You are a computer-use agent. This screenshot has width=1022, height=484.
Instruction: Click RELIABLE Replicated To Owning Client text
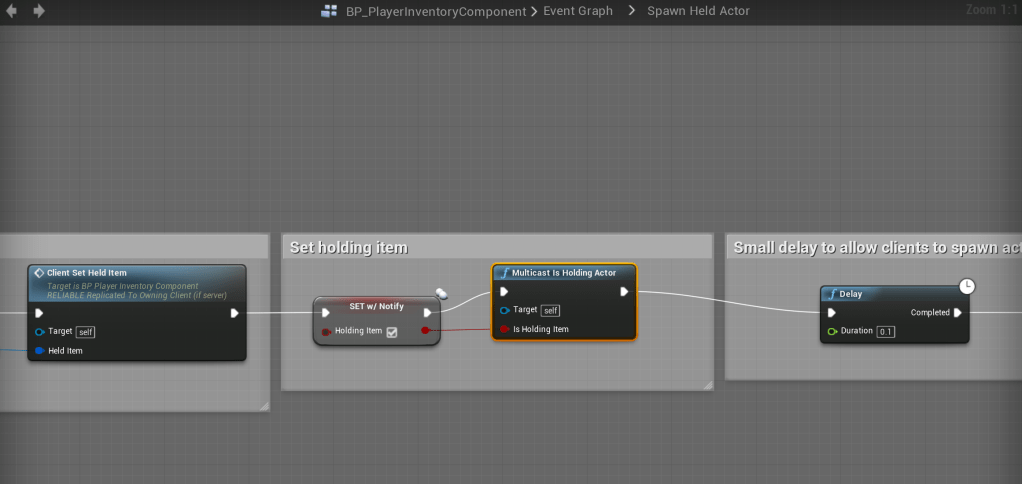pos(137,295)
